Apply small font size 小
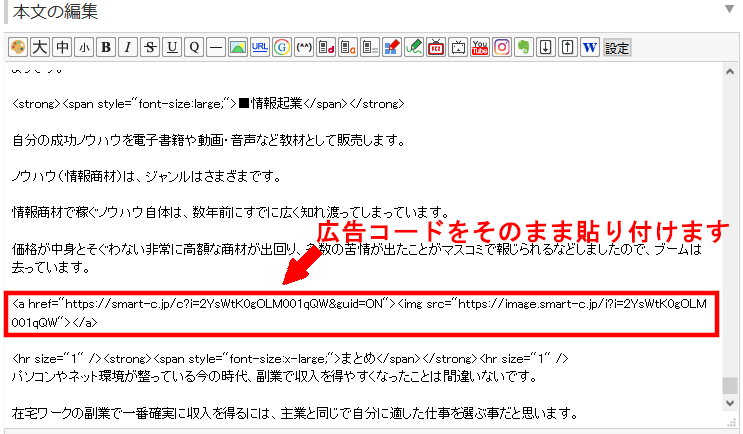 tap(84, 47)
